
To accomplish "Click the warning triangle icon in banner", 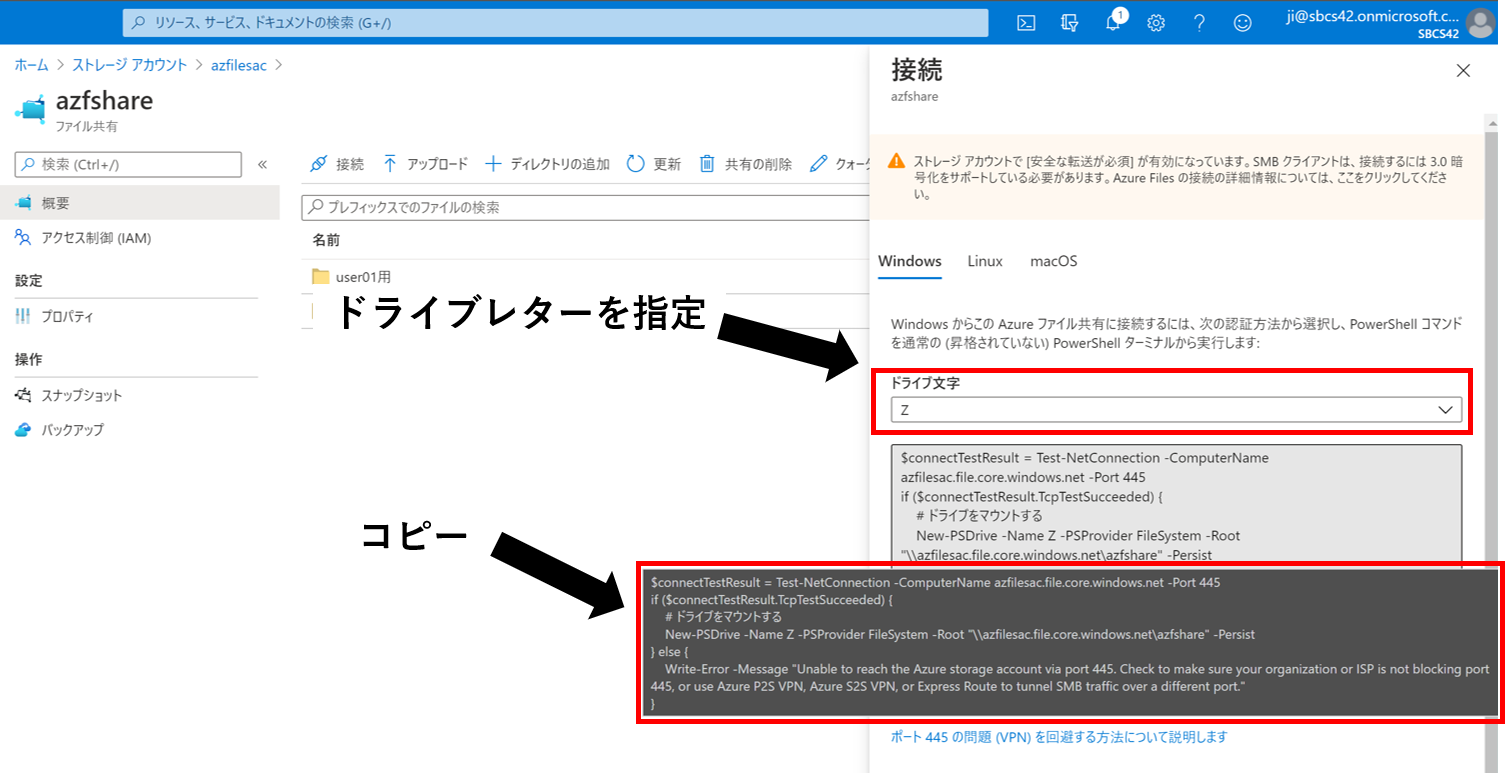I will (x=895, y=160).
